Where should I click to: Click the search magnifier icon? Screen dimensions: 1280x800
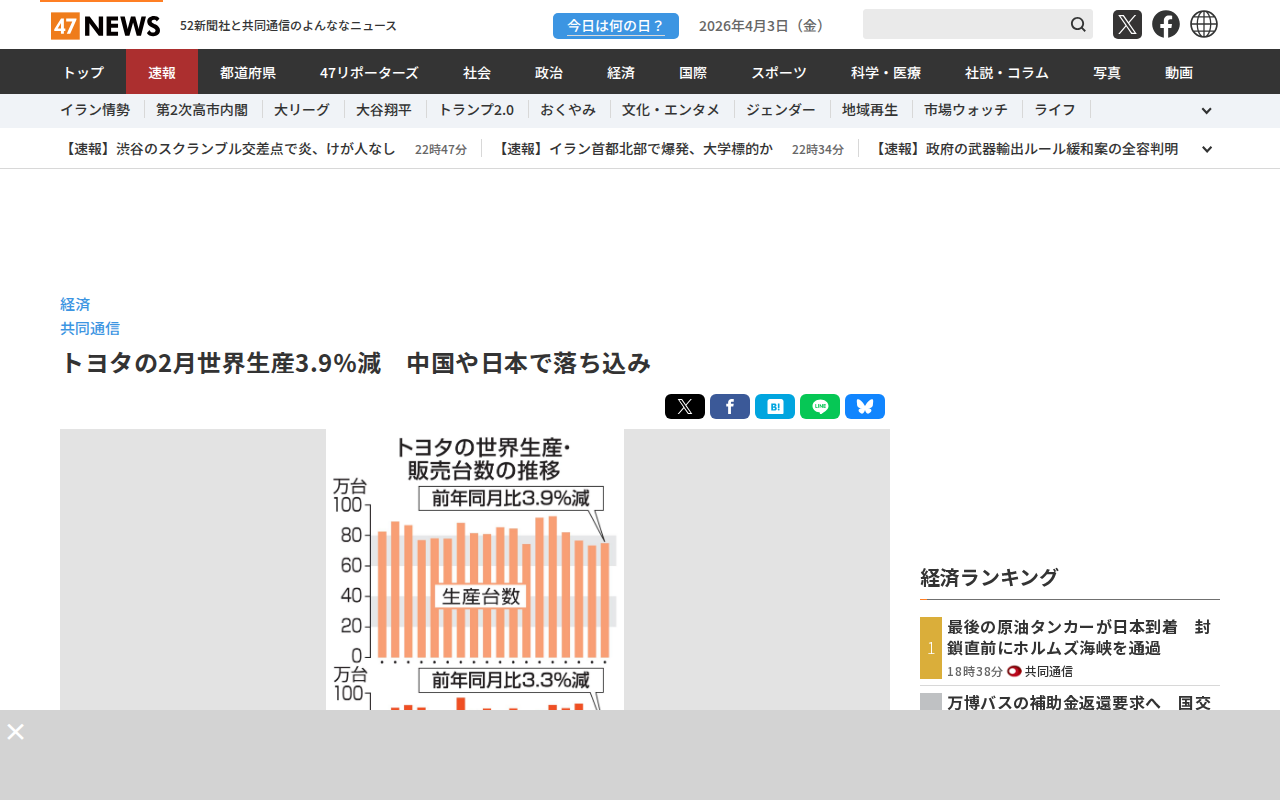[x=1078, y=24]
